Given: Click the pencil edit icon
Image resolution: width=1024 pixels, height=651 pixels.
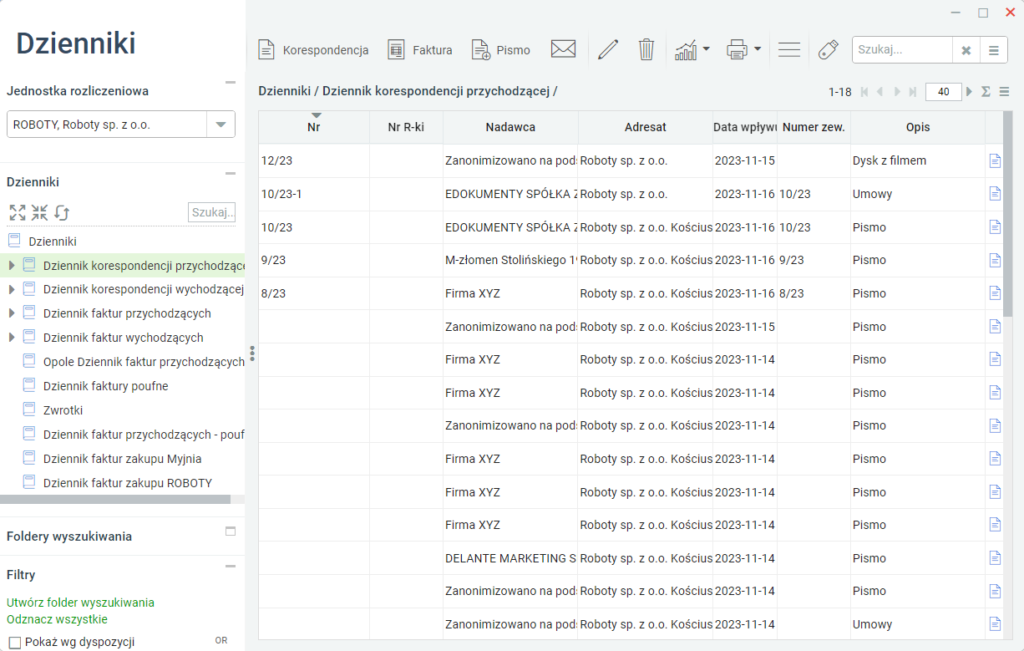Looking at the screenshot, I should tap(608, 50).
